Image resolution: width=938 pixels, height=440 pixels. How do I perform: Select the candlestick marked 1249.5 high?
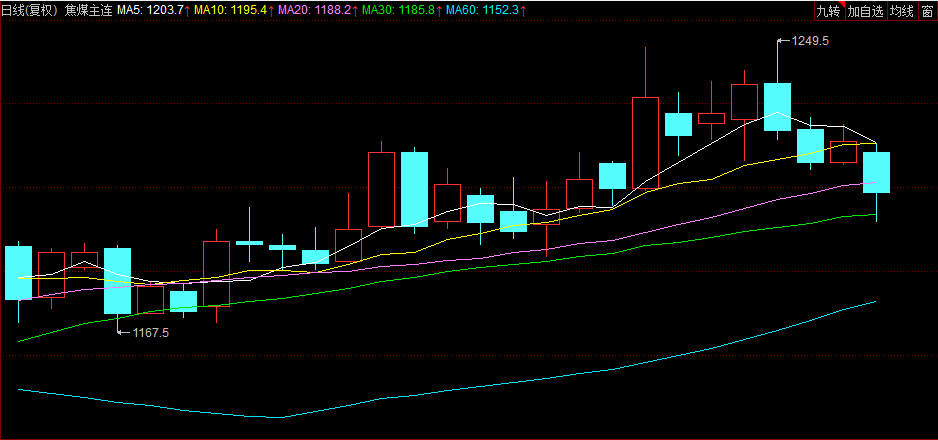coord(778,106)
